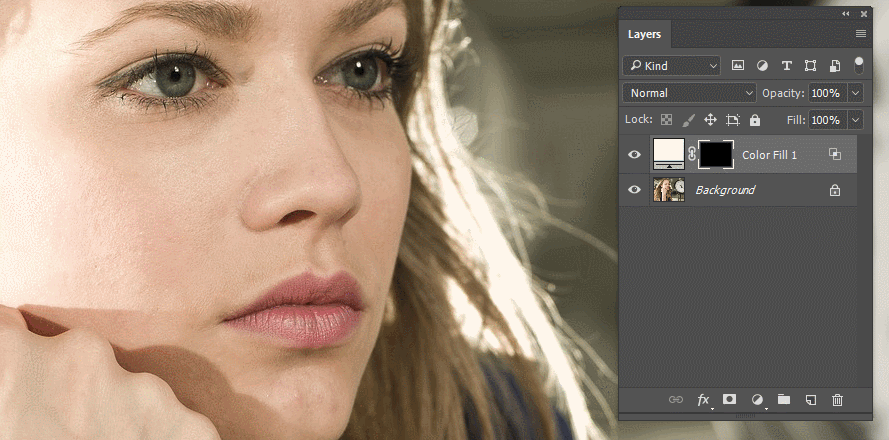
Task: Select the Background layer name
Action: [725, 190]
